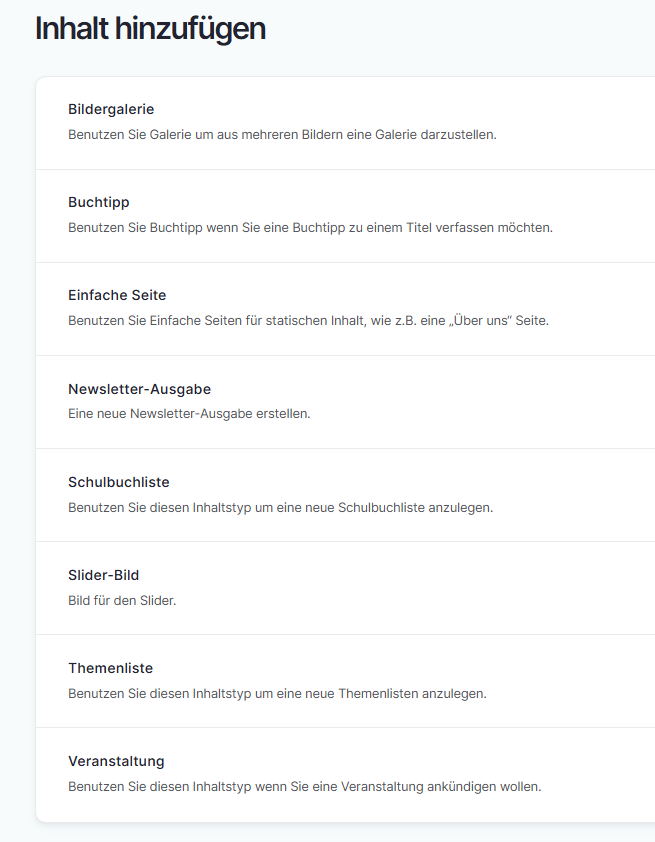Select the Buchtipp content type link
Viewport: 655px width, 842px height.
[x=98, y=202]
